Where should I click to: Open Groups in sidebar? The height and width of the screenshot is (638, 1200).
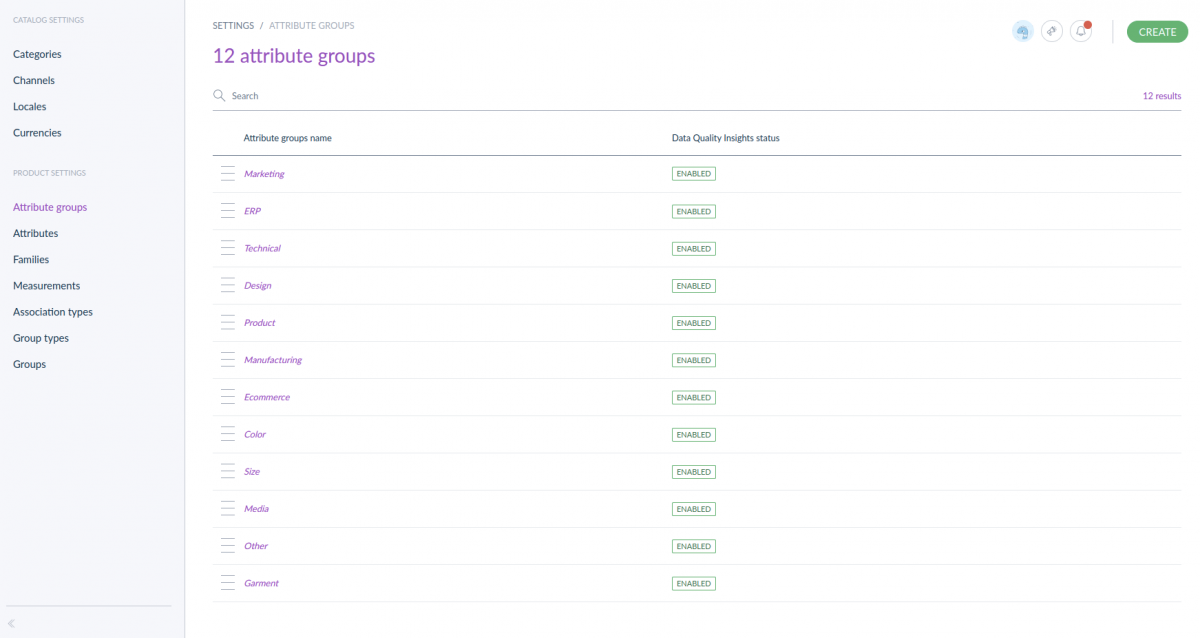(x=30, y=364)
